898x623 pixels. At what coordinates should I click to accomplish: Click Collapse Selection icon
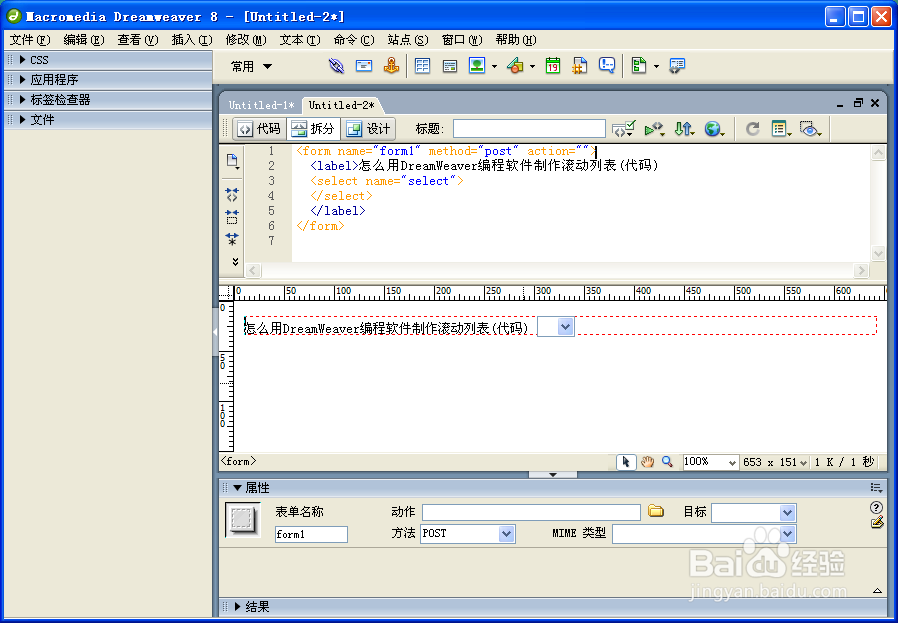coord(232,216)
